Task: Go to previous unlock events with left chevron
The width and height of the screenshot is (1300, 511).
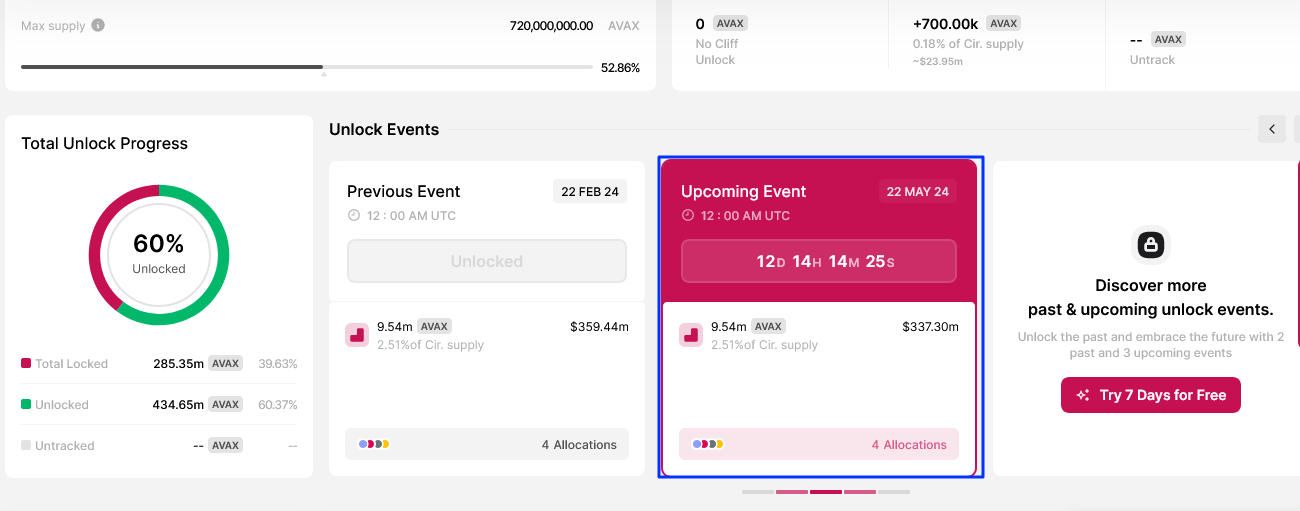Action: coord(1272,129)
